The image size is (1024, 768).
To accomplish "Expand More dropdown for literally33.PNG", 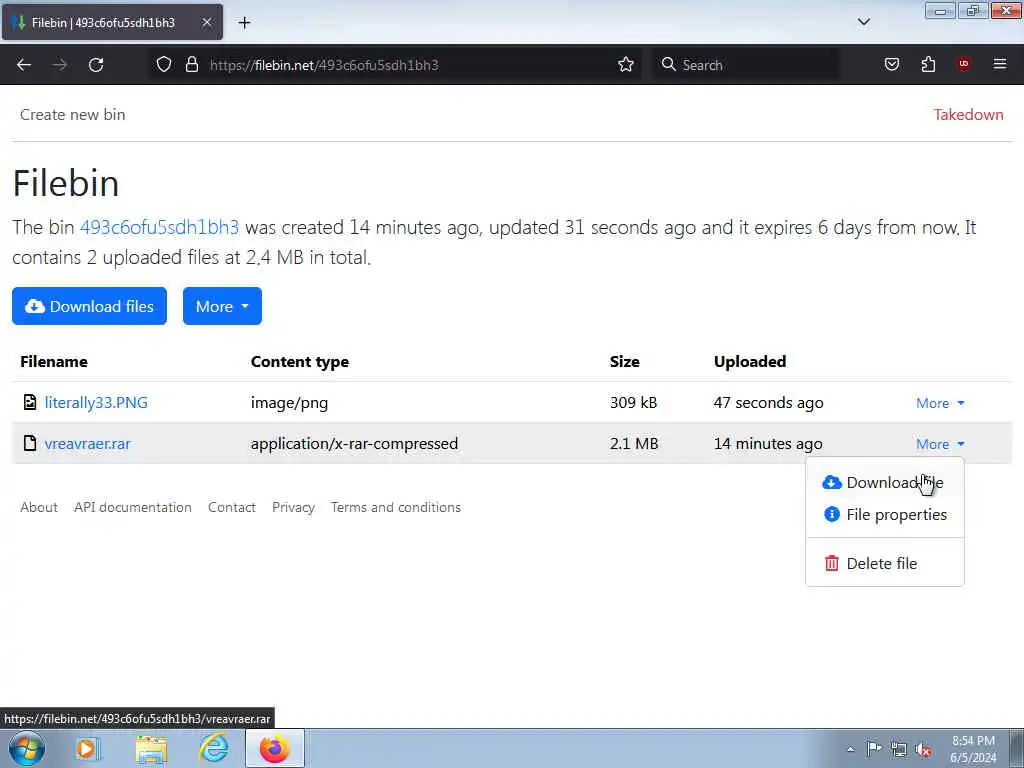I will [x=940, y=403].
